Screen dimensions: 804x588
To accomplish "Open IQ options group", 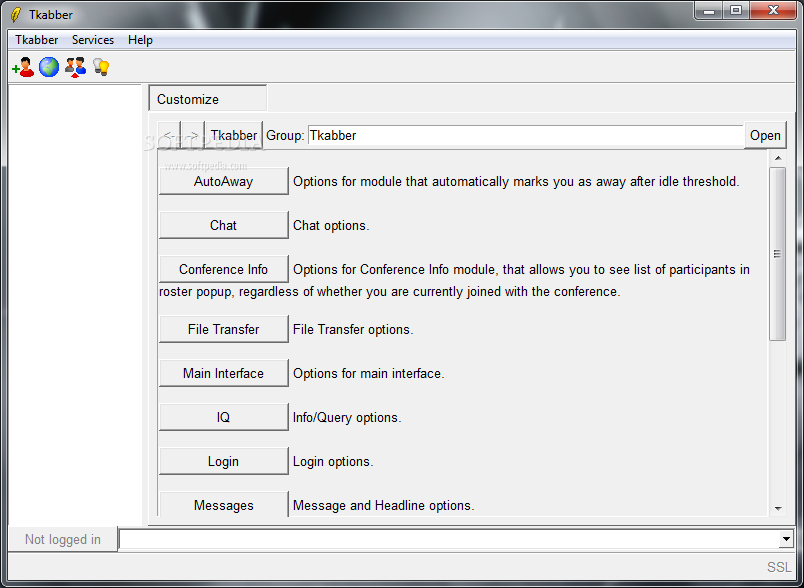I will pos(224,417).
